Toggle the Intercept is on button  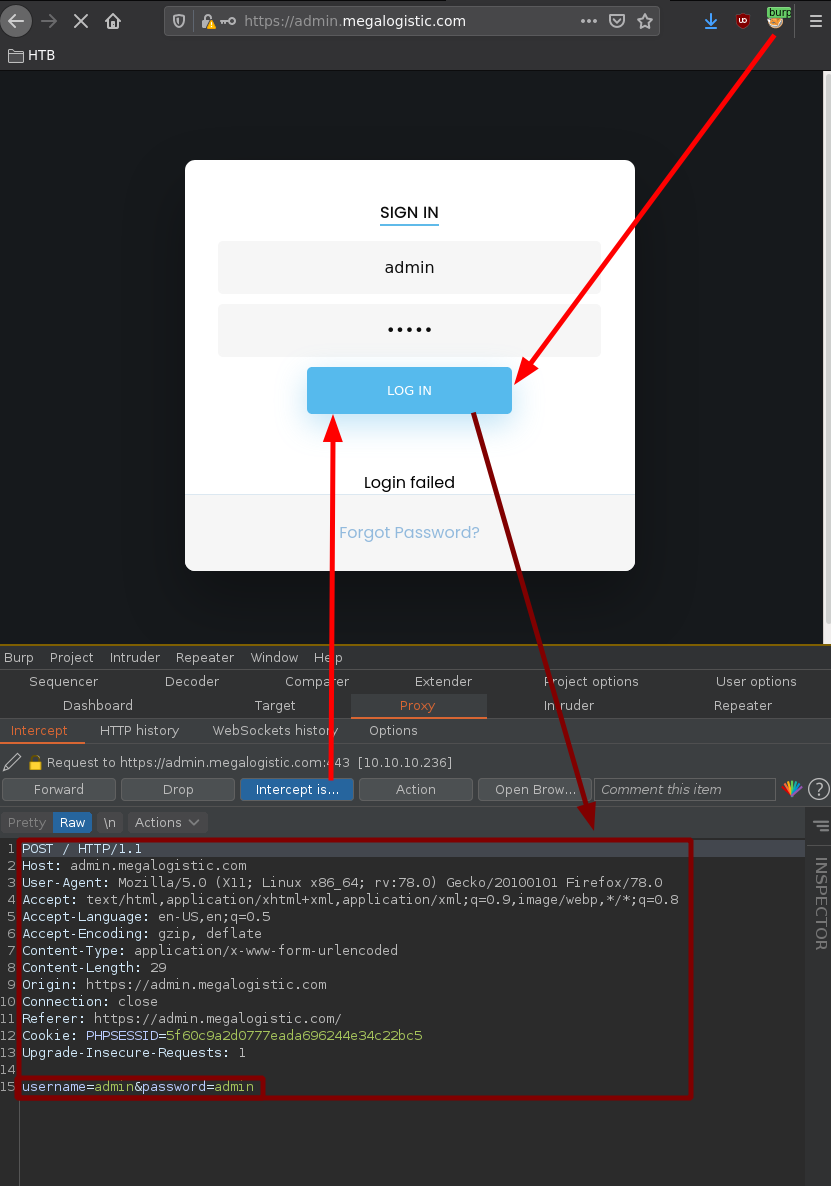click(x=297, y=789)
